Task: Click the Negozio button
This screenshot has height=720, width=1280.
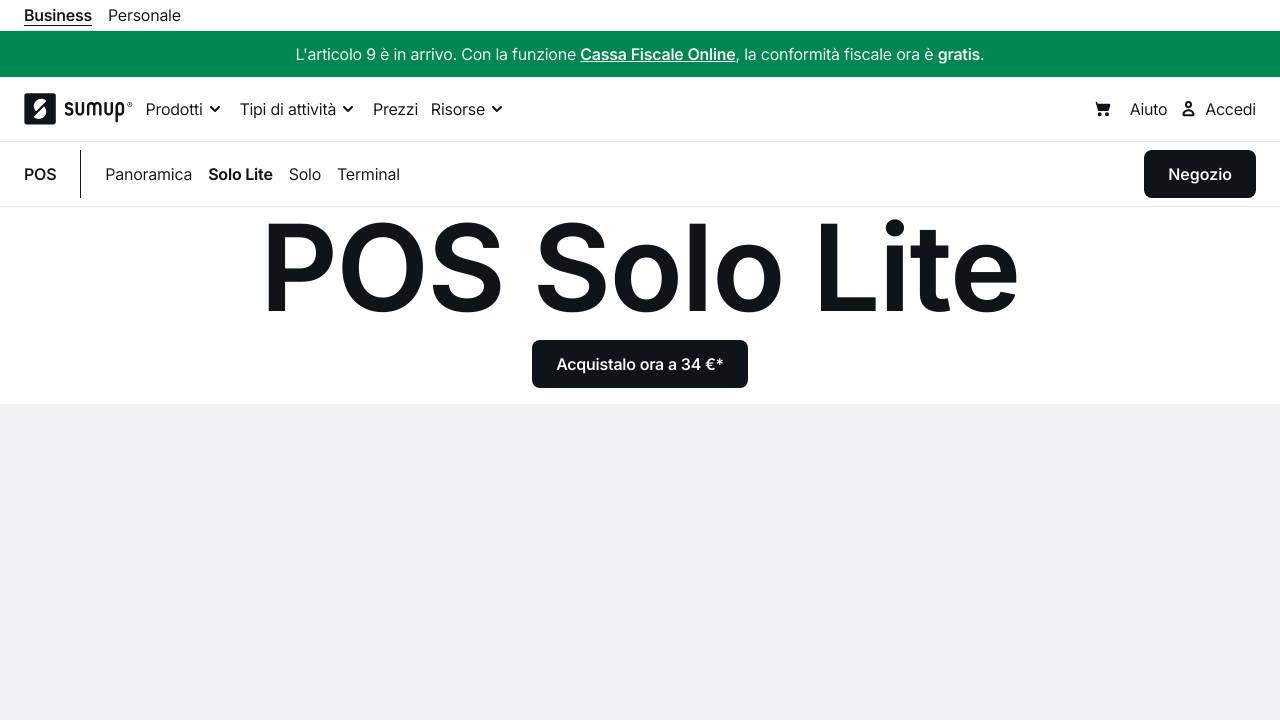Action: (1199, 174)
